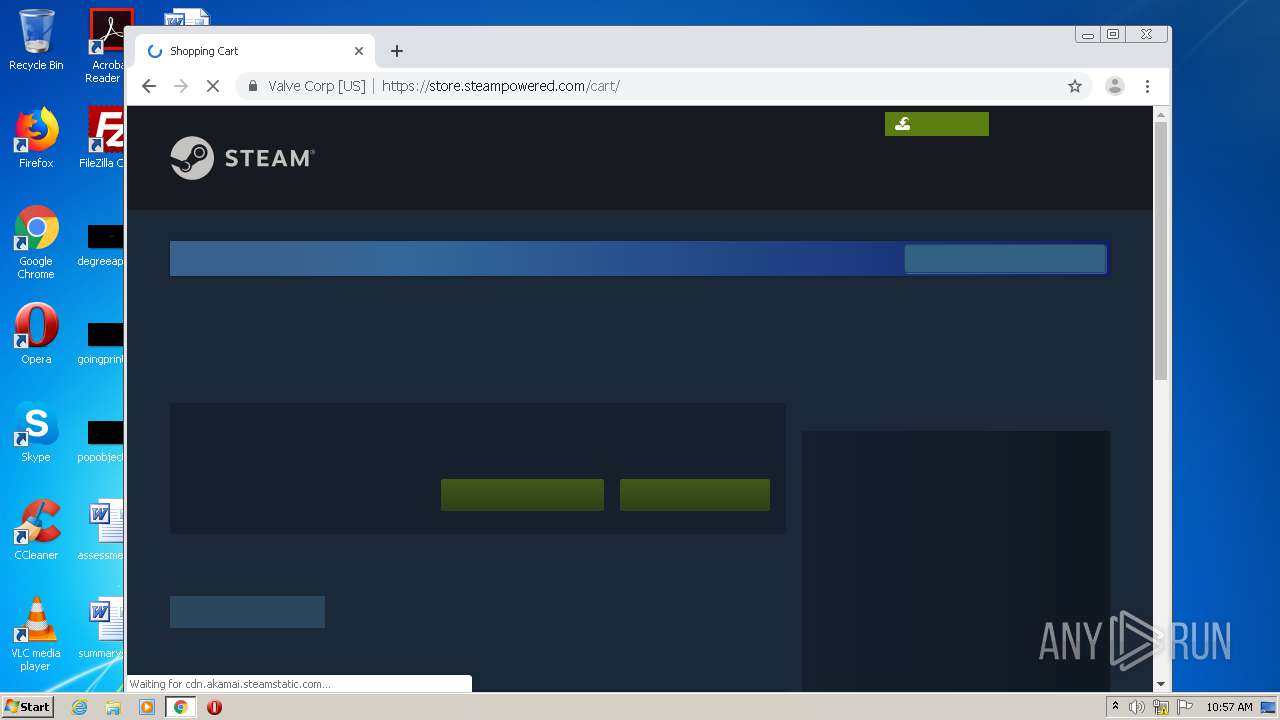The height and width of the screenshot is (720, 1280).
Task: Switch to Chrome via taskbar icon
Action: coord(181,707)
